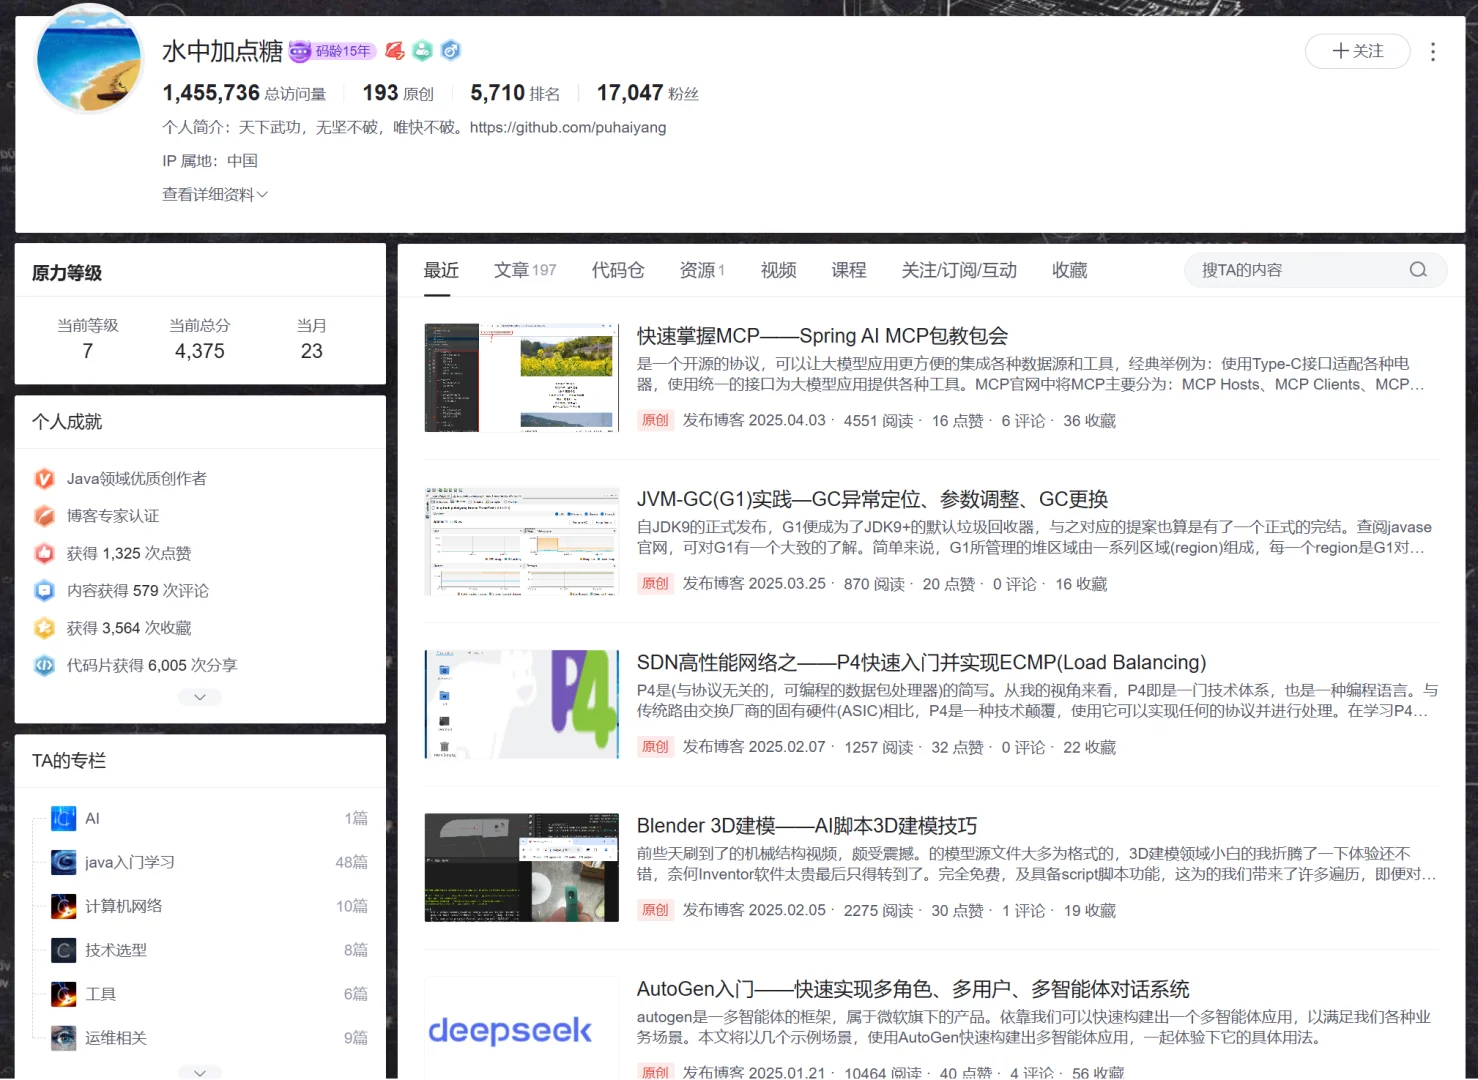The width and height of the screenshot is (1478, 1080).
Task: Switch to the 代码仓 tab
Action: coord(617,269)
